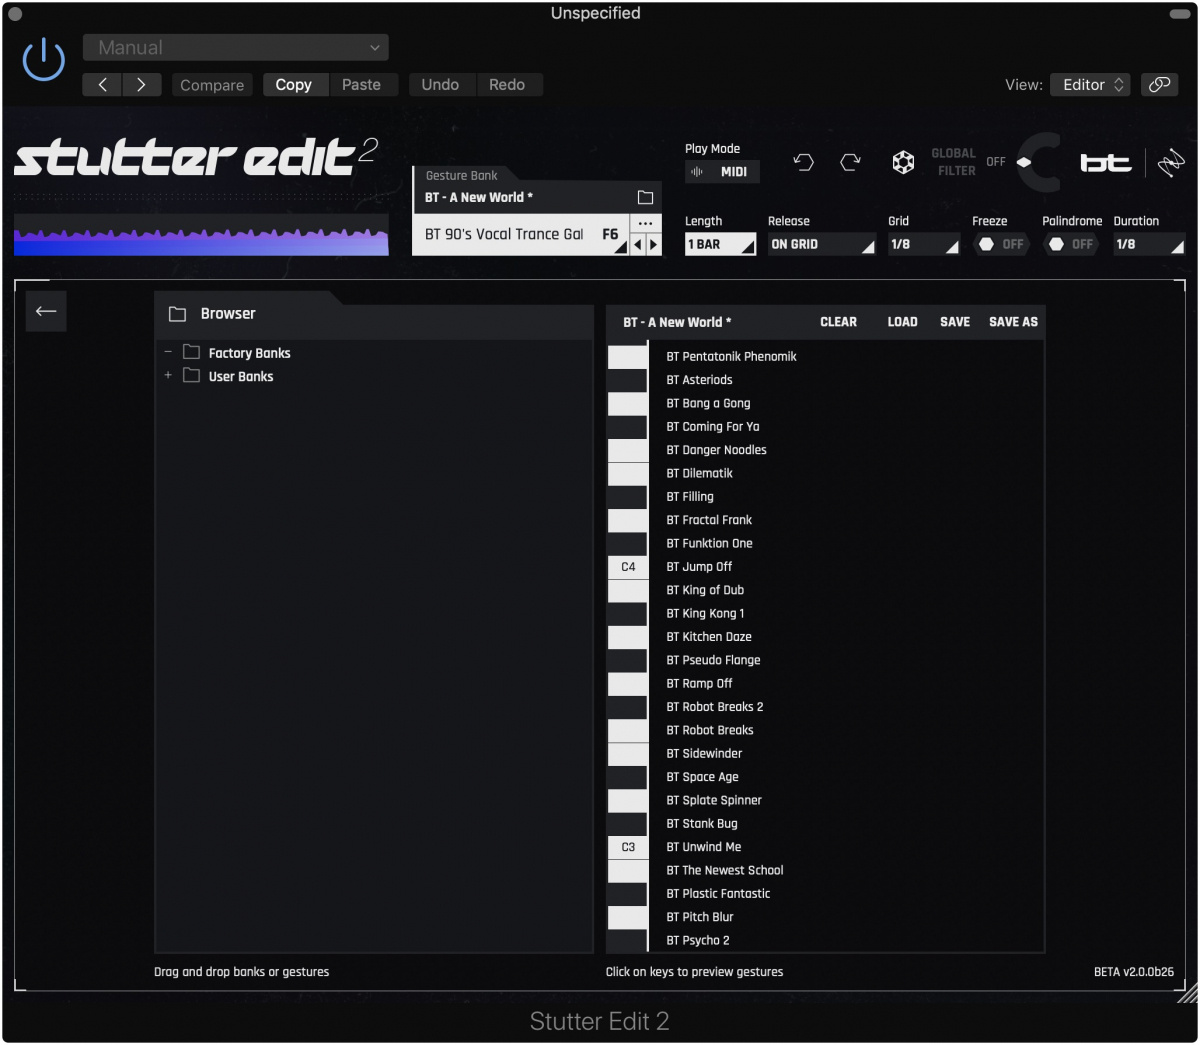
Task: Collapse the Factory Banks tree node
Action: [x=168, y=352]
